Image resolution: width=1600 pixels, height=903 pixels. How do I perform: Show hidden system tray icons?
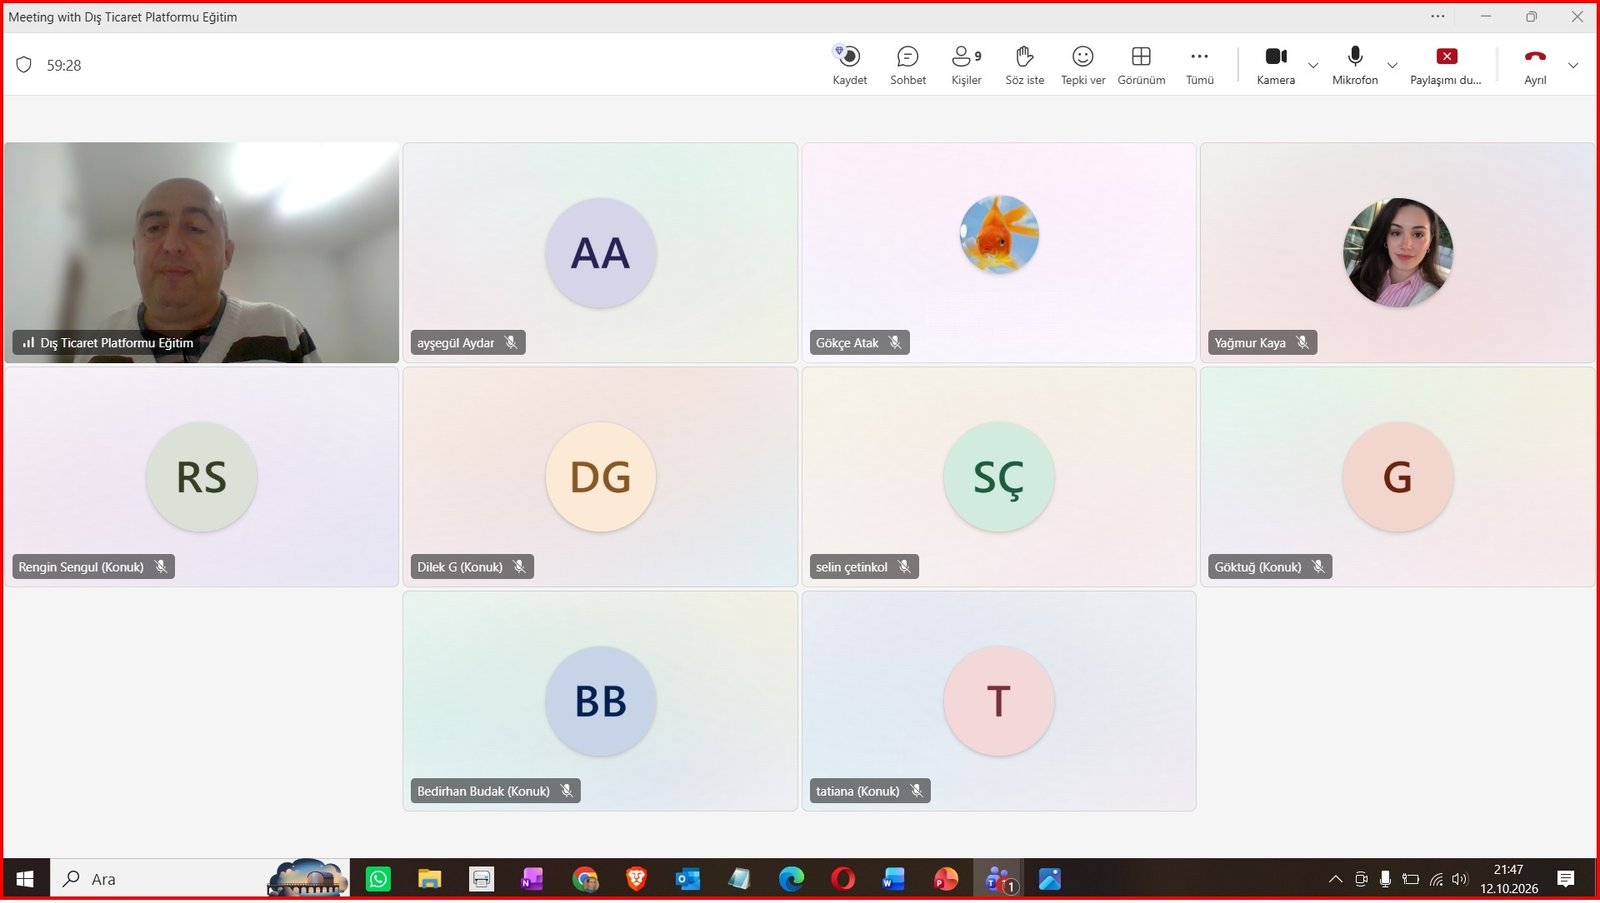pos(1335,879)
